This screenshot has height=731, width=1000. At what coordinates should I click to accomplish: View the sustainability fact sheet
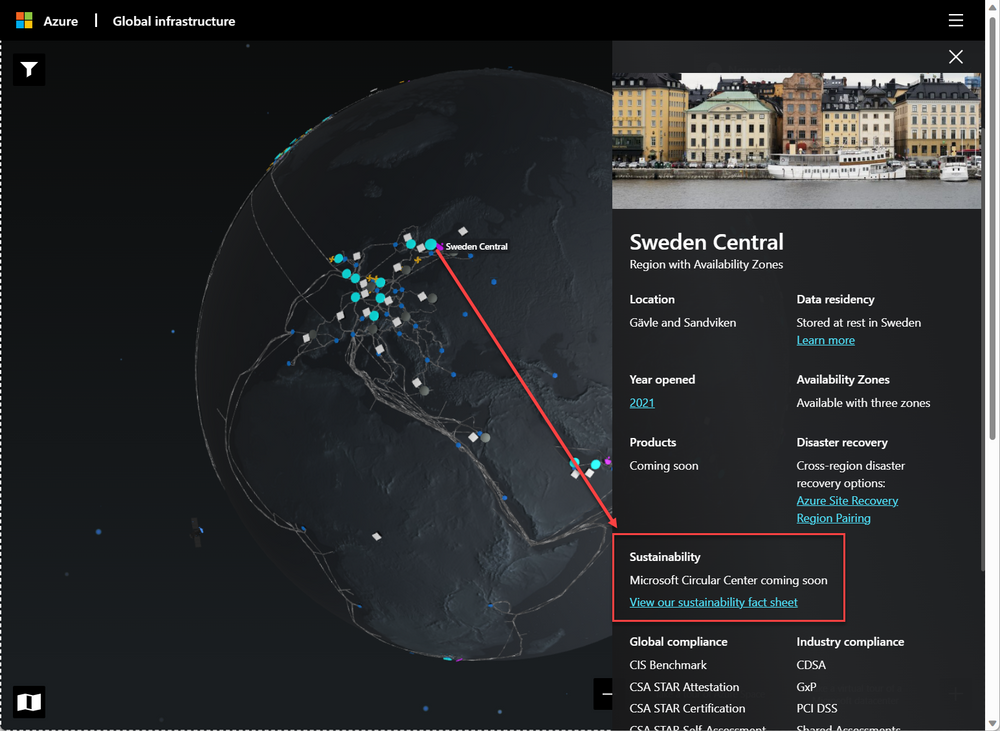(713, 602)
